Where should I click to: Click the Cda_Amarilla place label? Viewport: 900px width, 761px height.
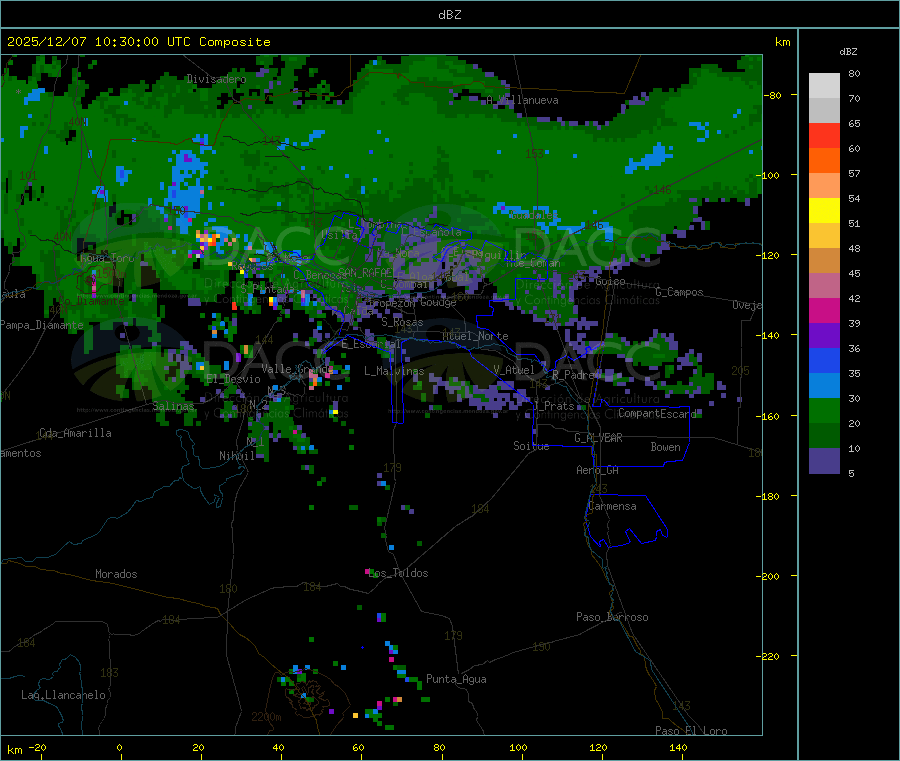pos(75,433)
